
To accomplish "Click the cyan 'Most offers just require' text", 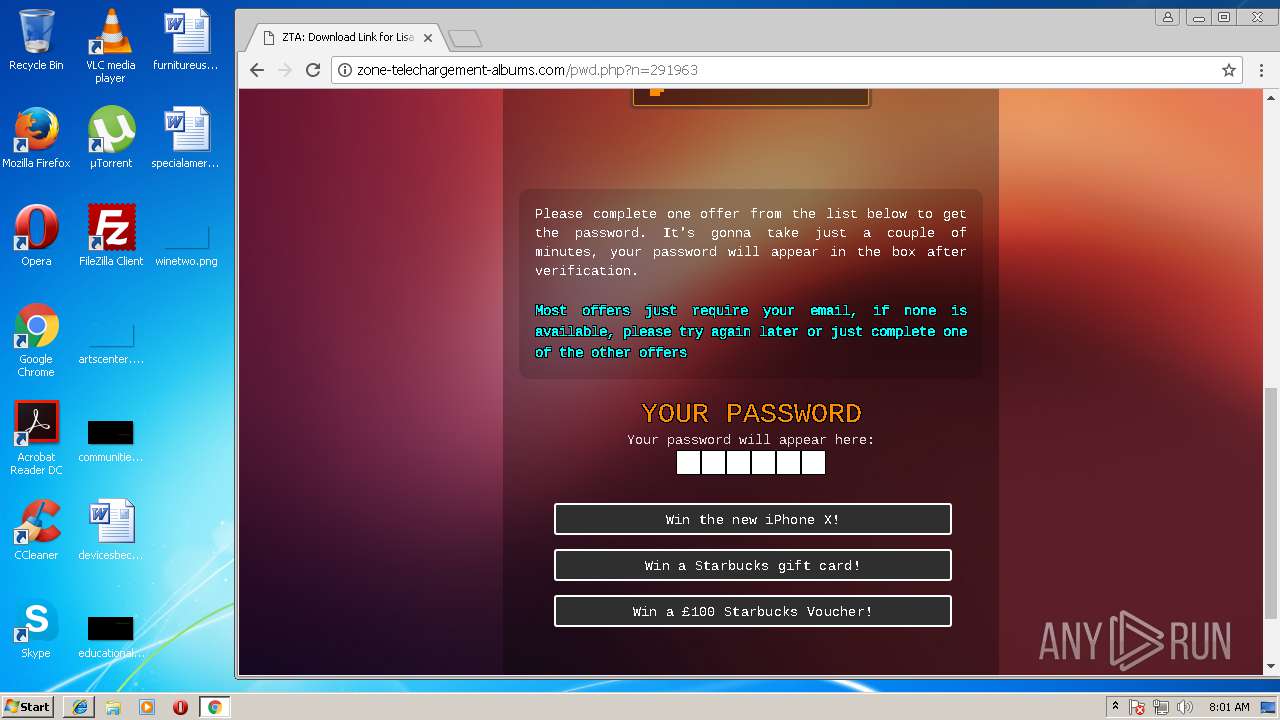I will [x=751, y=331].
